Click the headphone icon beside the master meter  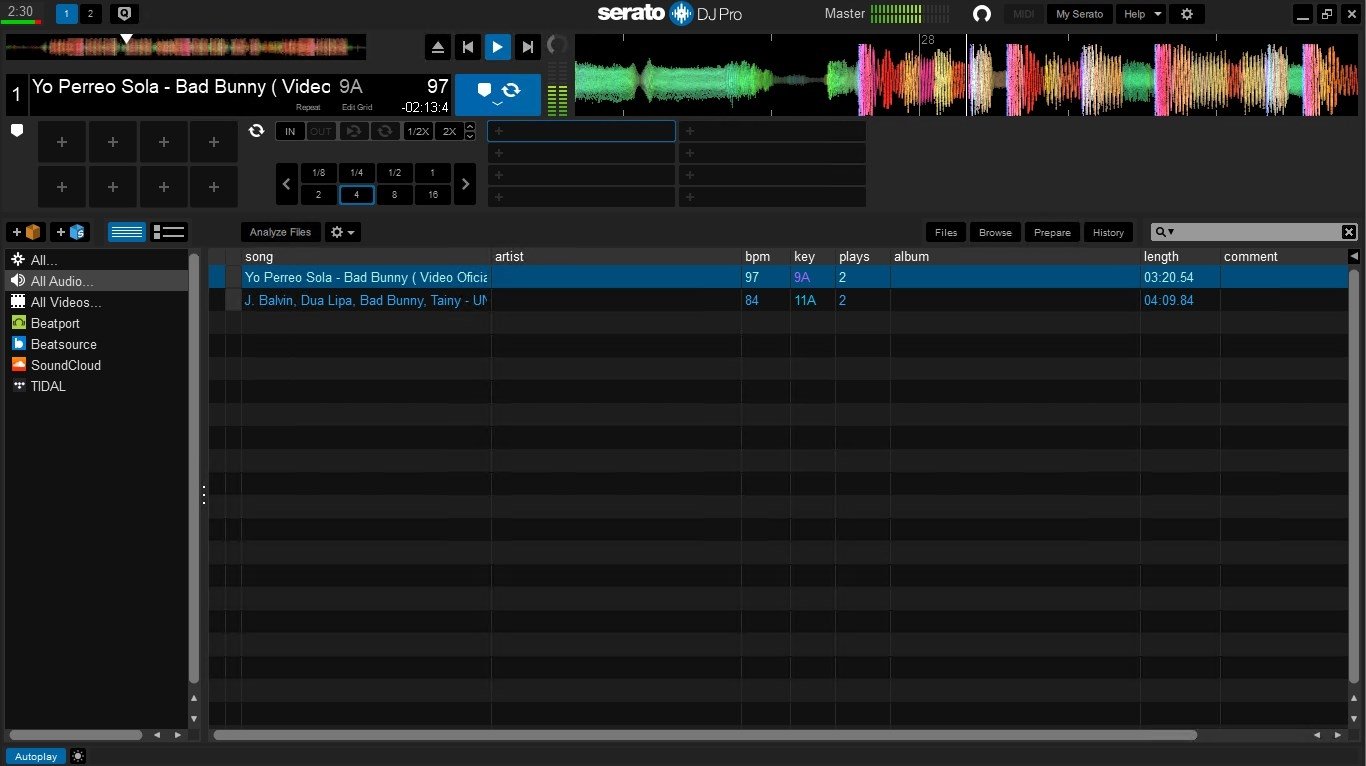point(982,14)
